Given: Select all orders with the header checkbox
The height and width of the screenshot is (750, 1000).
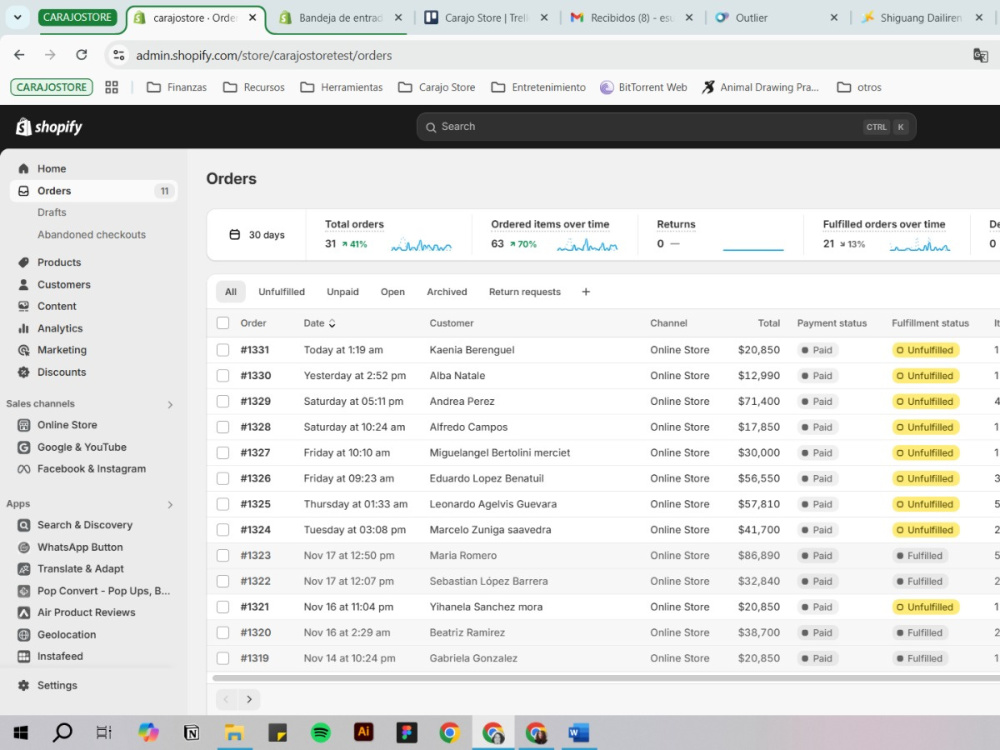Looking at the screenshot, I should [223, 323].
